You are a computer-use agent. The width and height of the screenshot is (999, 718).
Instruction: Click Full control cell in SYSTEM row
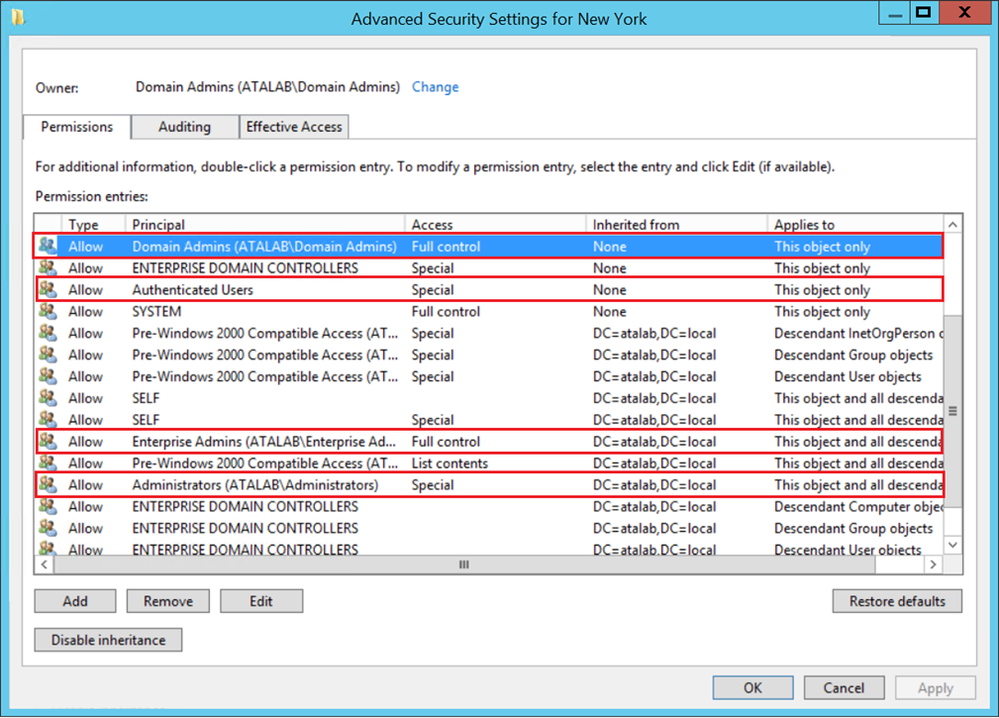click(x=445, y=312)
